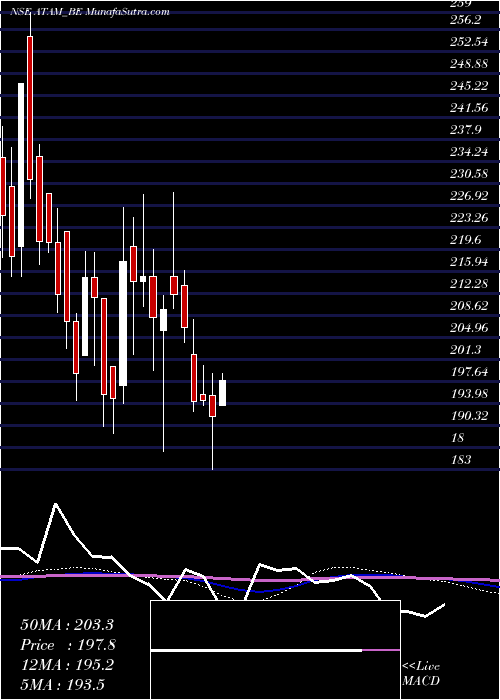Choose the 219.6 price label
The image size is (500, 700).
point(467,240)
